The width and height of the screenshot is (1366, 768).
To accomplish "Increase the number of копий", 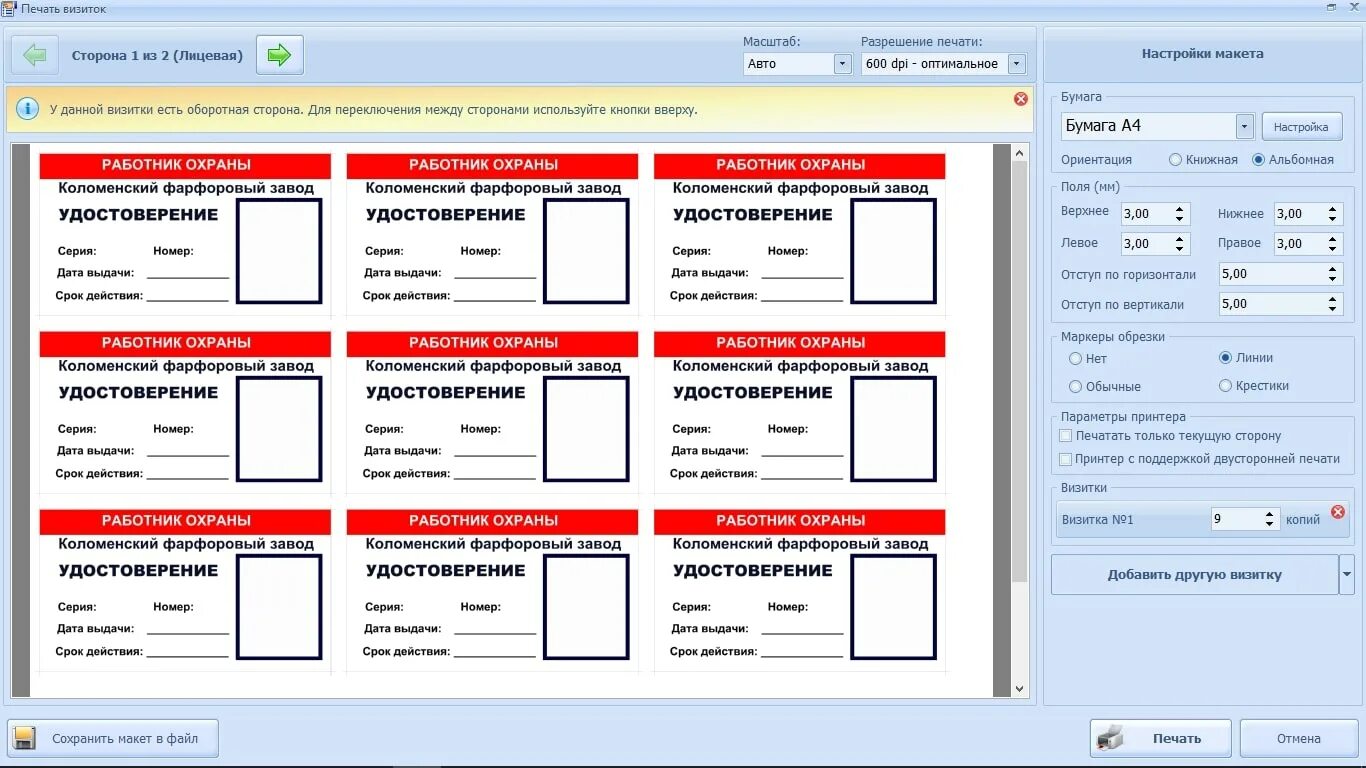I will [x=1270, y=514].
